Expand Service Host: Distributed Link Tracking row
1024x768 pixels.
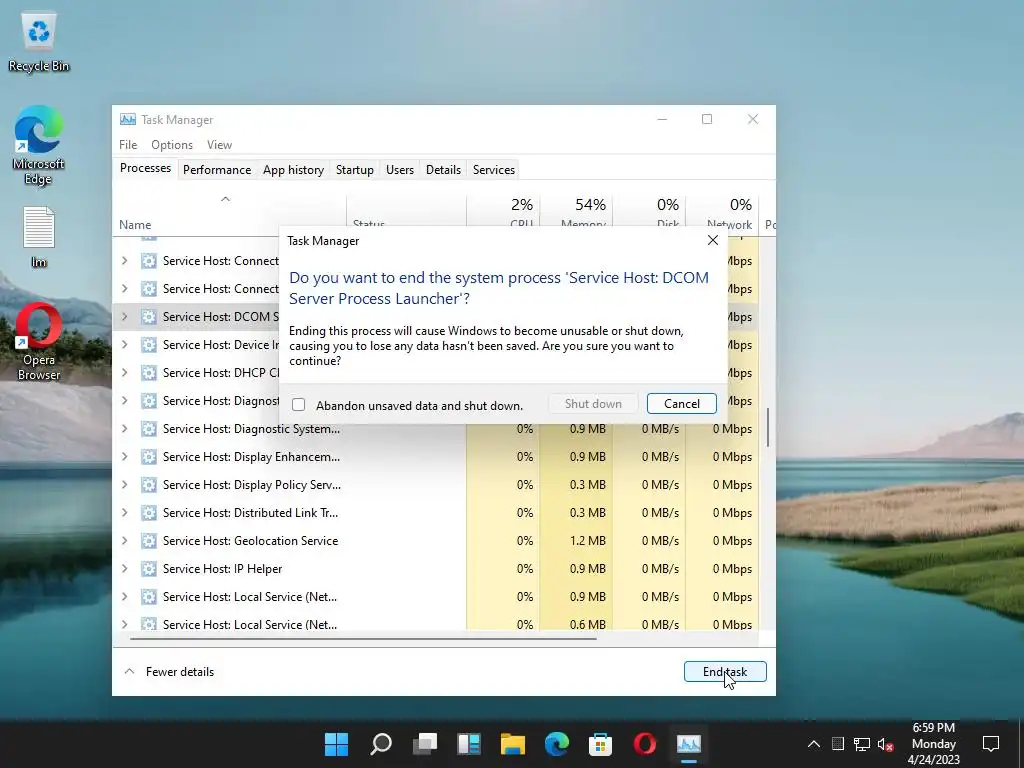pos(125,513)
